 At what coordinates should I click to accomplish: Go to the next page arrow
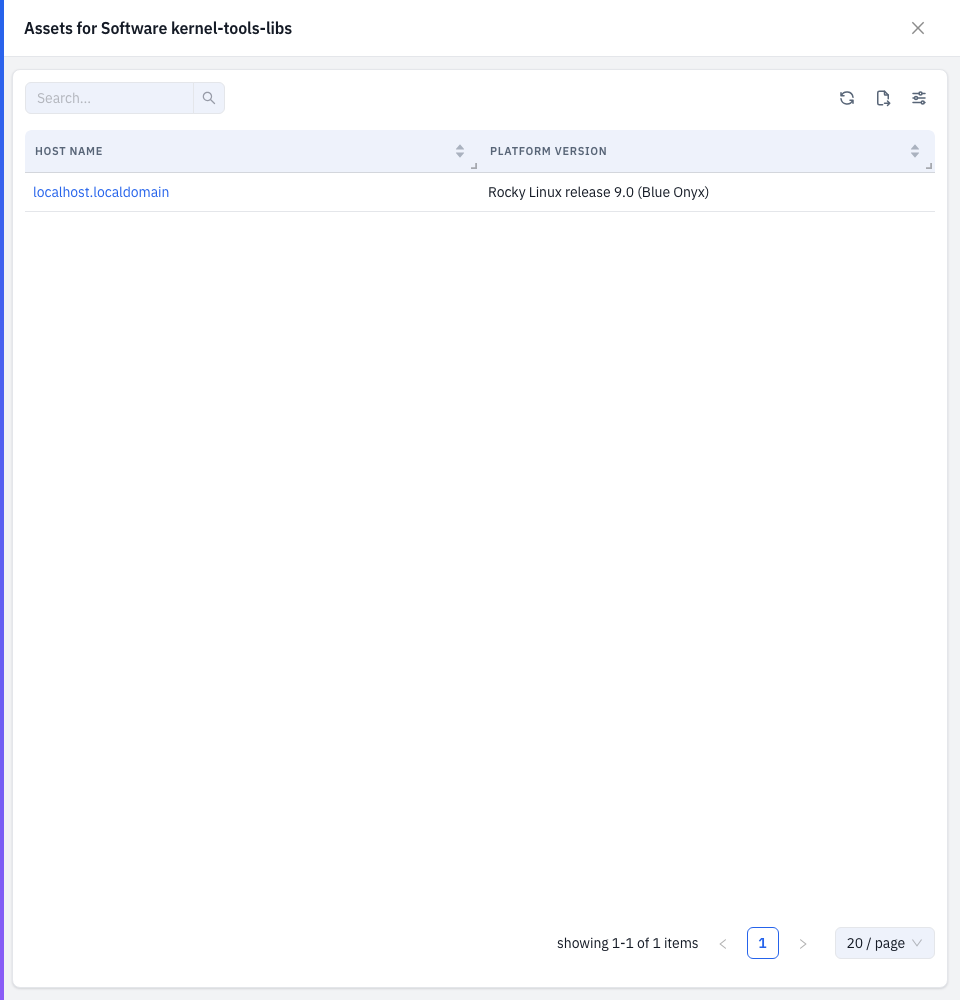[x=802, y=943]
